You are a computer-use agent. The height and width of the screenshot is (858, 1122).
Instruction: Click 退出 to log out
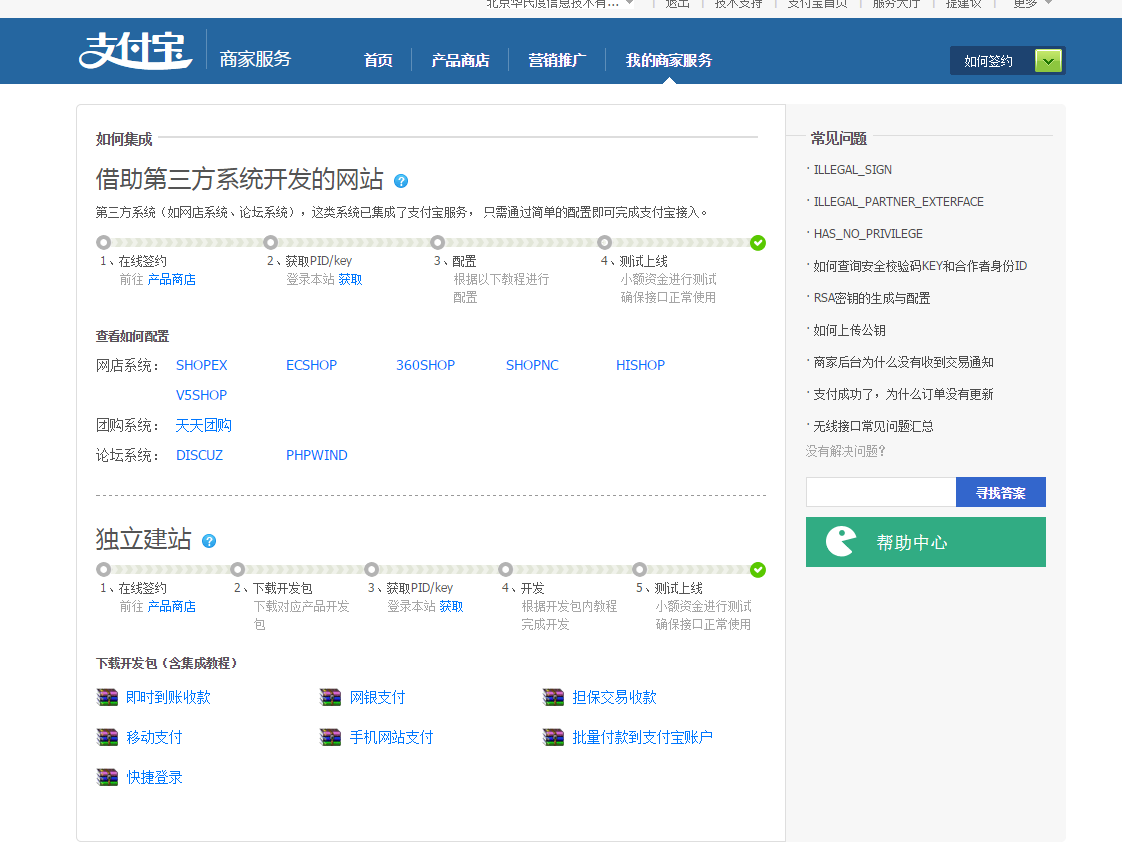click(x=677, y=4)
